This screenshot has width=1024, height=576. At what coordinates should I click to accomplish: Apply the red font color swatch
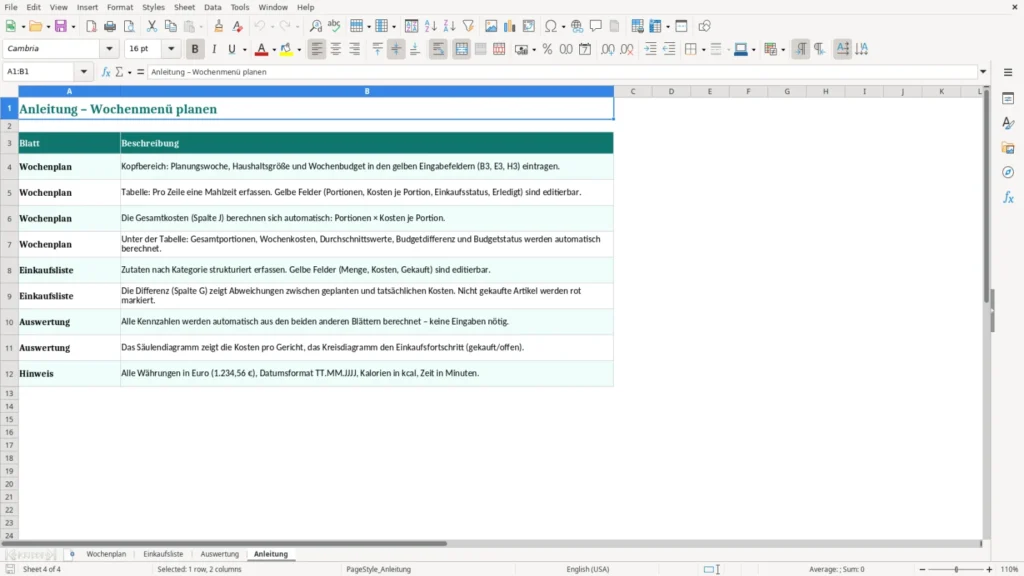click(x=261, y=49)
